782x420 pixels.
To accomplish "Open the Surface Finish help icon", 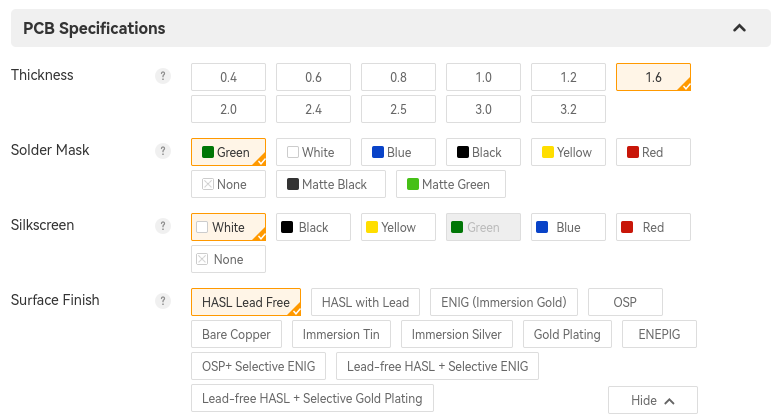I will 163,301.
